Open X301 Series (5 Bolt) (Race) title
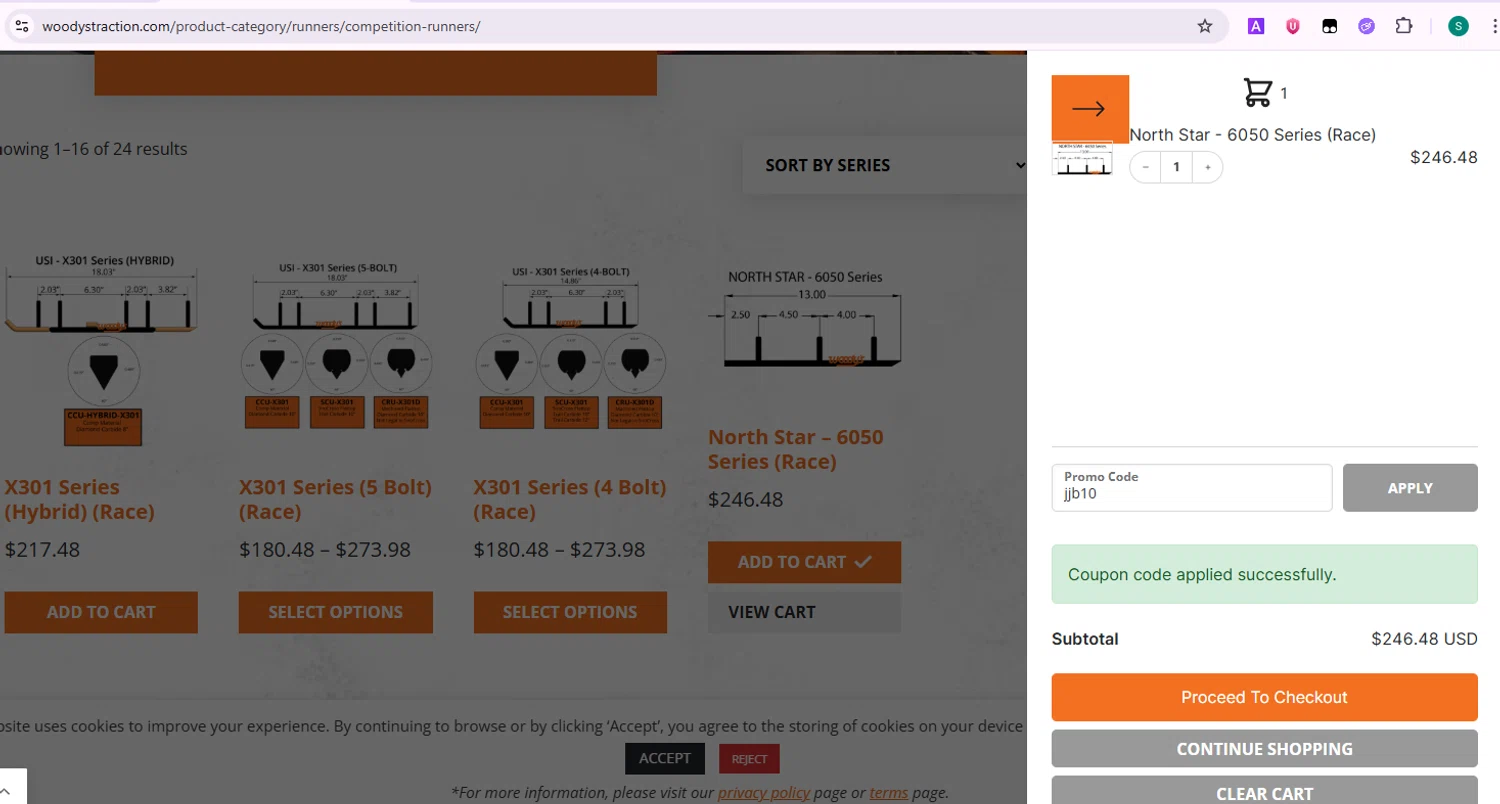Image resolution: width=1500 pixels, height=804 pixels. 336,499
